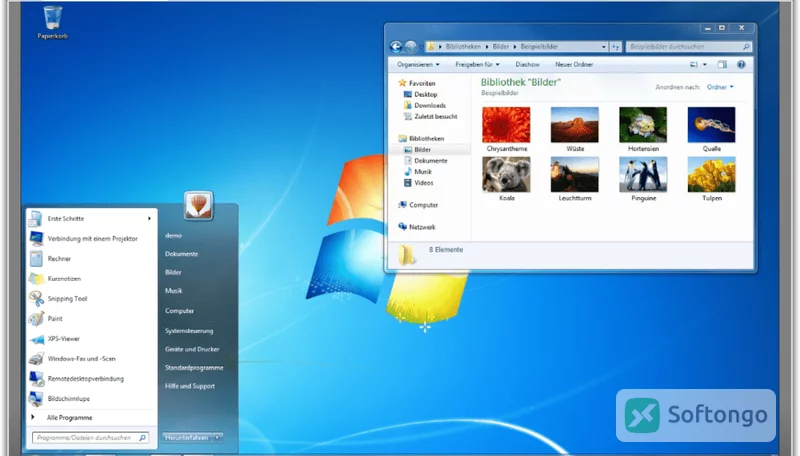800x456 pixels.
Task: Expand the address bar history dropdown arrow
Action: [x=604, y=47]
